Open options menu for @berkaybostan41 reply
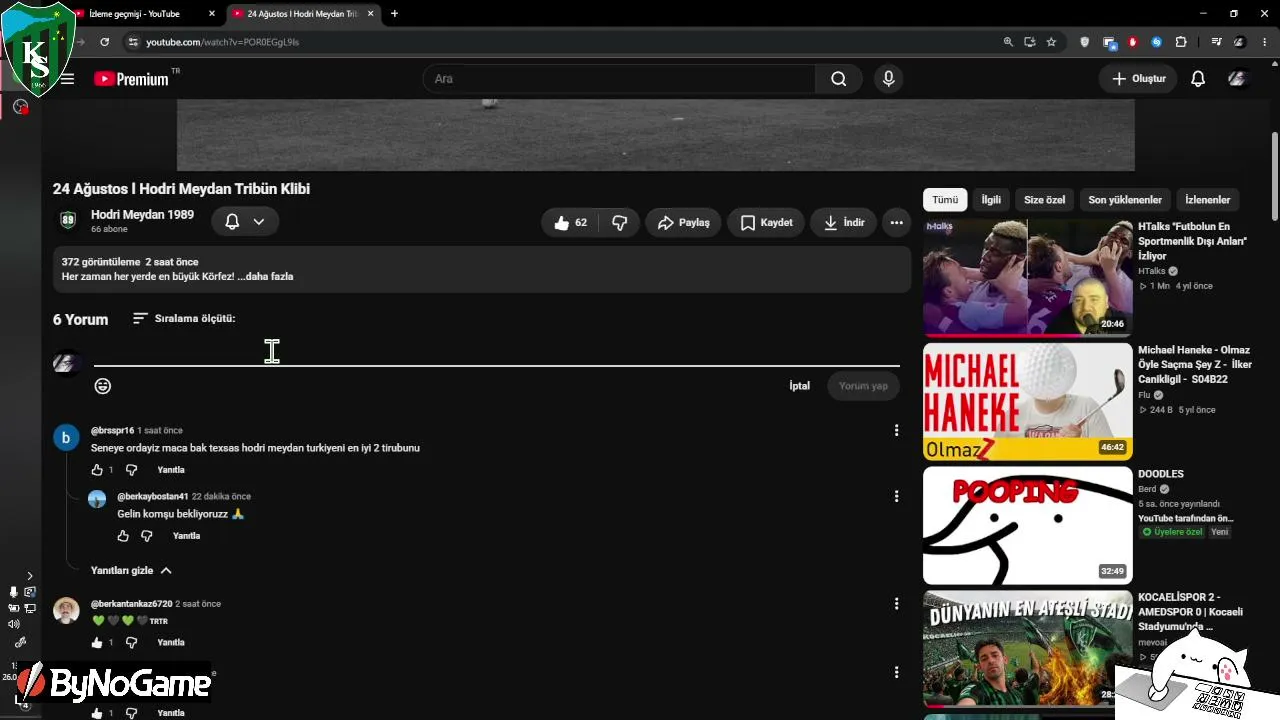The width and height of the screenshot is (1280, 720). pos(896,497)
